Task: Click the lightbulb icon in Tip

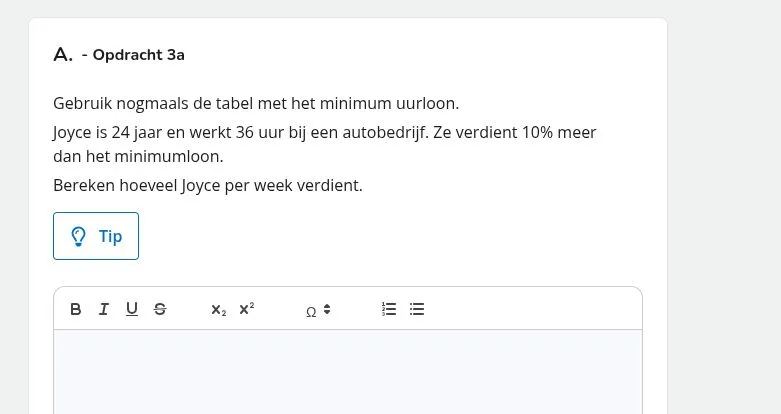Action: pyautogui.click(x=79, y=236)
